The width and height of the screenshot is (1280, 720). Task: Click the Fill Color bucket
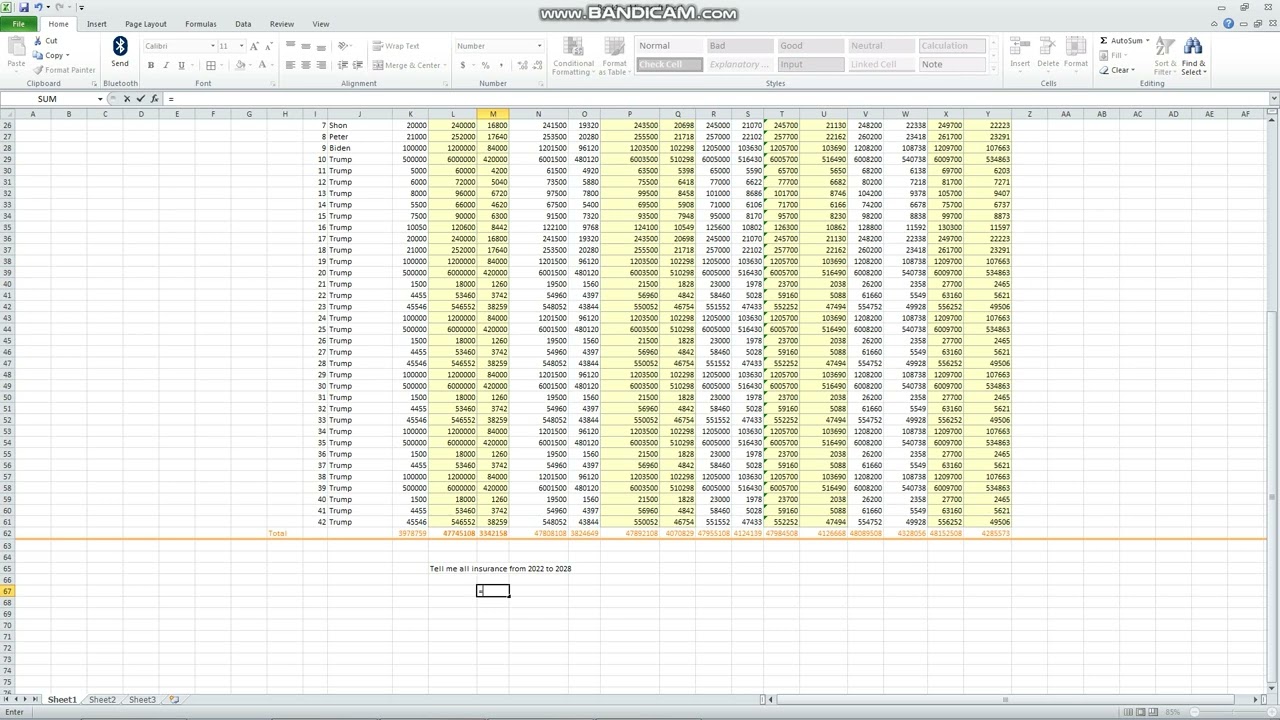(241, 65)
